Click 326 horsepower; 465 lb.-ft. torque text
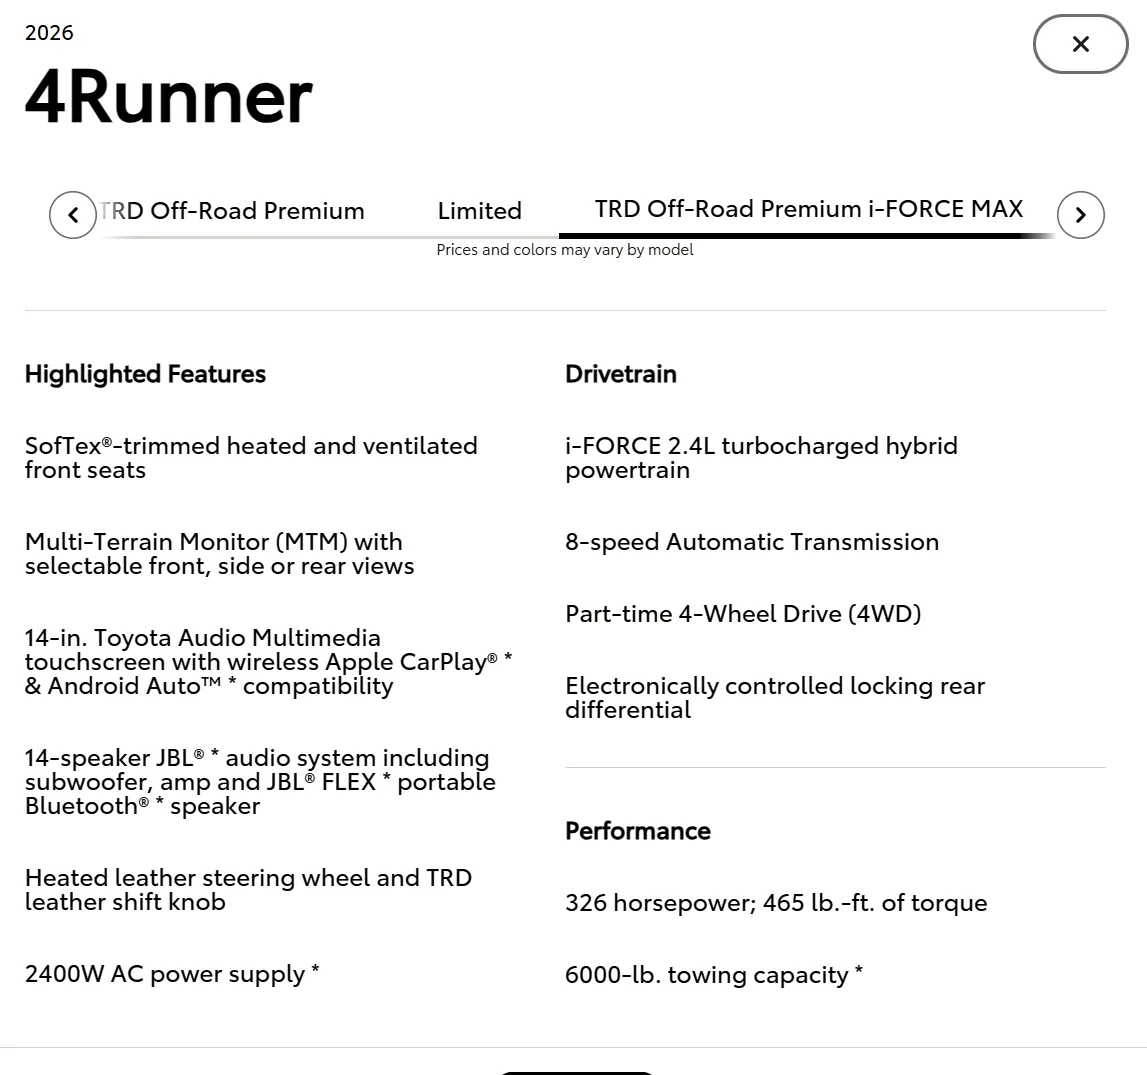Screen dimensions: 1147x1075 point(776,902)
